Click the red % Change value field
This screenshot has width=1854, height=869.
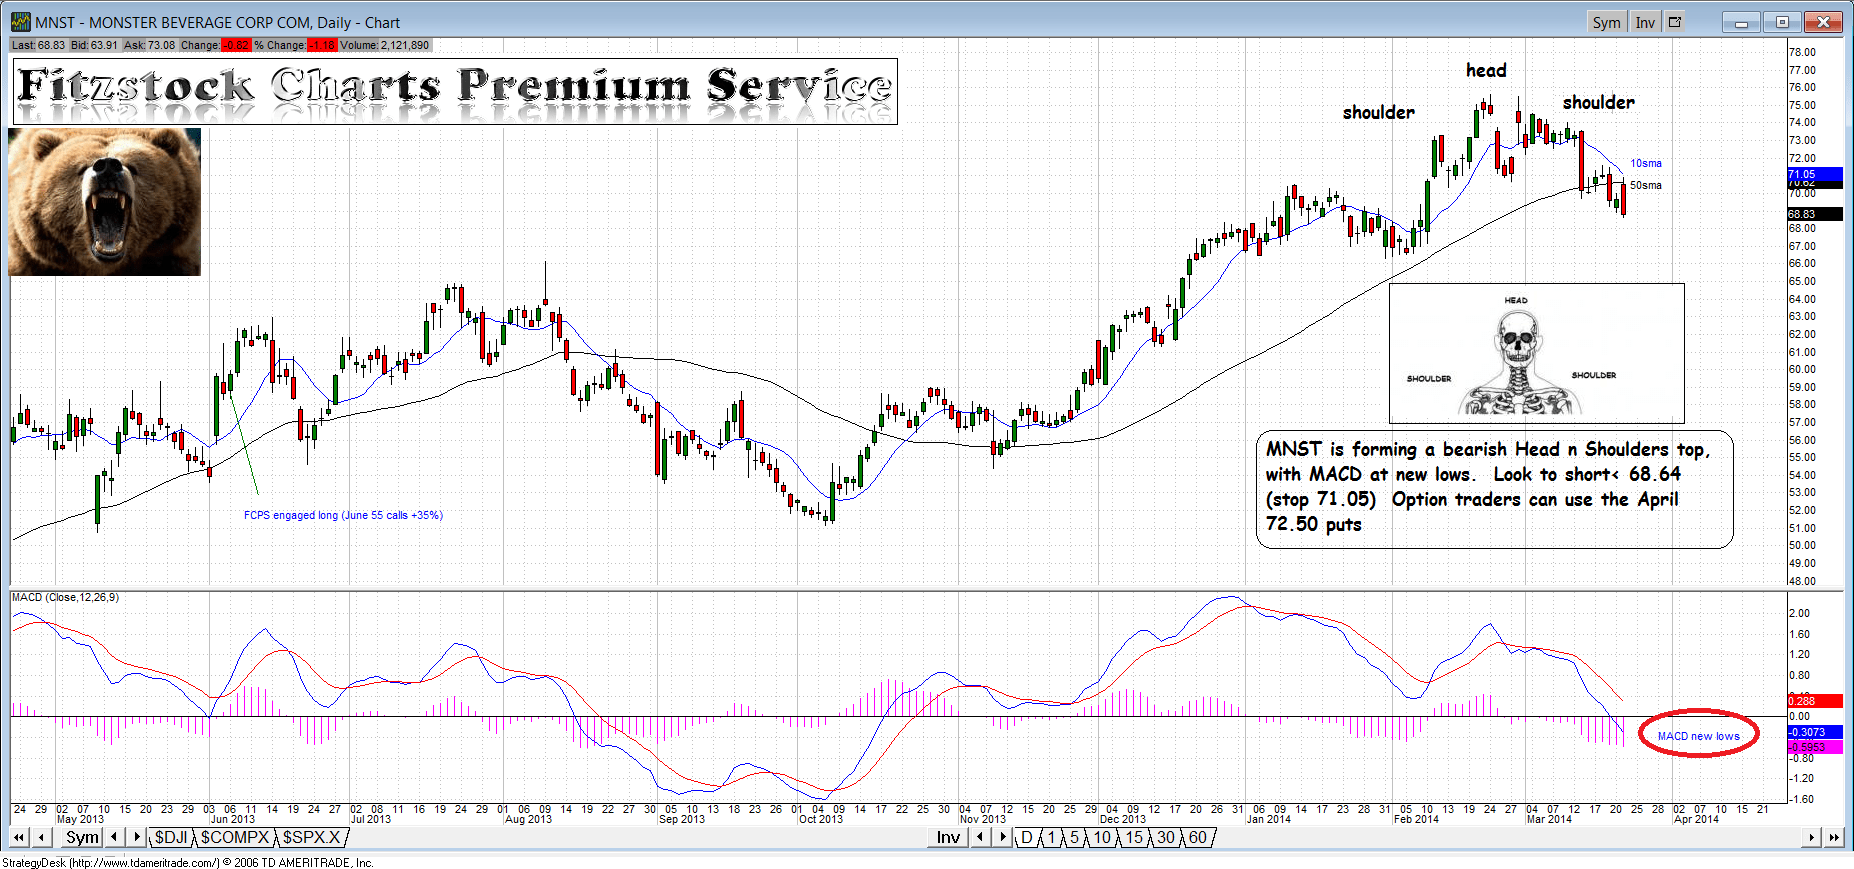coord(322,45)
